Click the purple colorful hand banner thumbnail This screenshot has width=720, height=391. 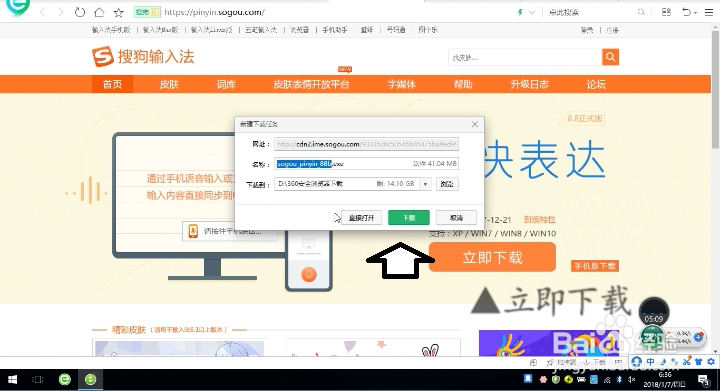pos(549,343)
